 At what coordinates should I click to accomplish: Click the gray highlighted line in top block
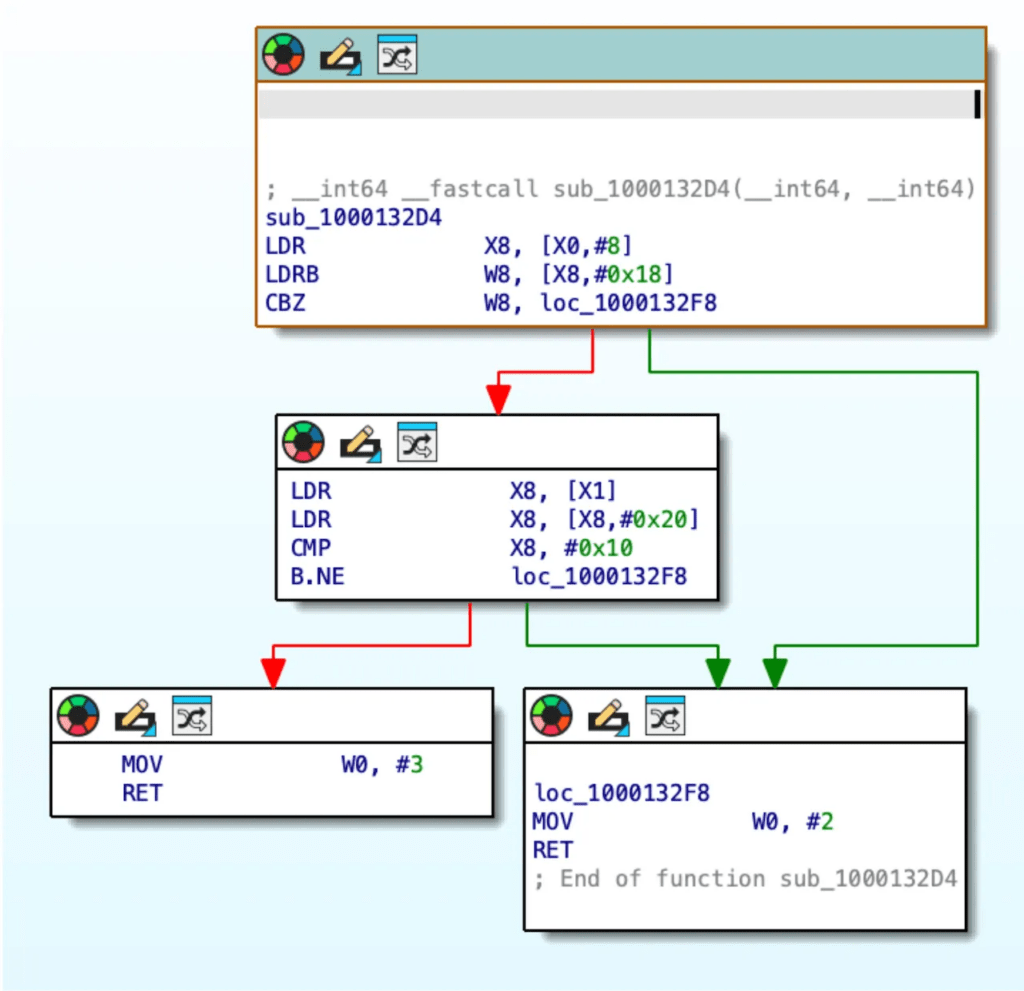[x=615, y=104]
